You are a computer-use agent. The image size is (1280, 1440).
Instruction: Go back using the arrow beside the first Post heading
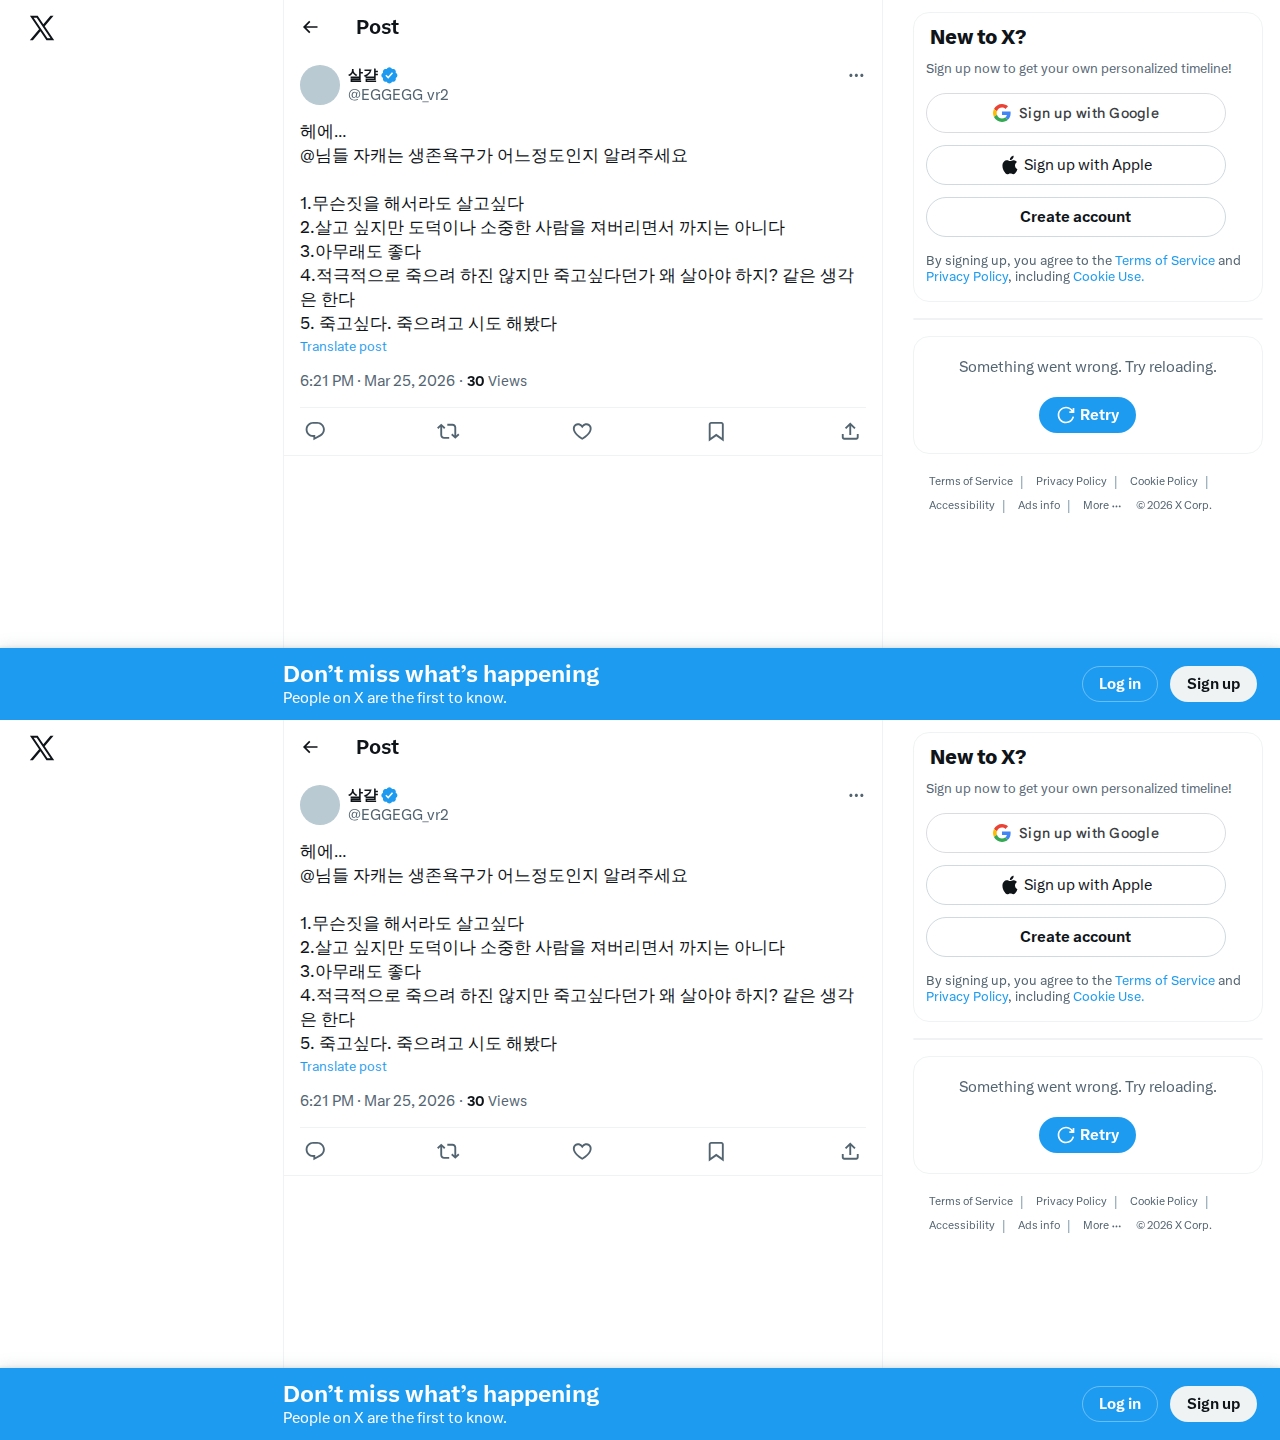[x=310, y=27]
